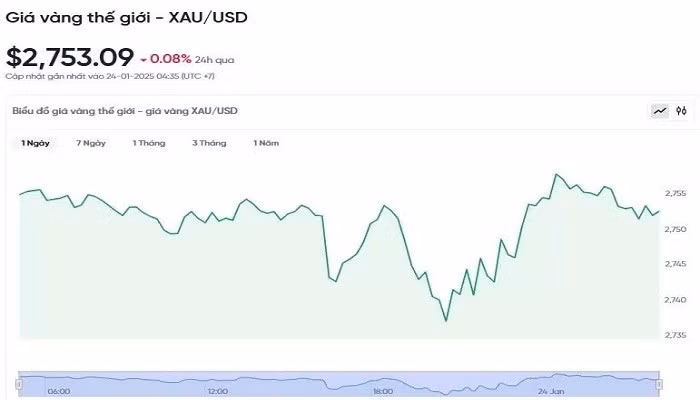The height and width of the screenshot is (400, 700).
Task: Switch to the candlestick chart view
Action: [681, 111]
